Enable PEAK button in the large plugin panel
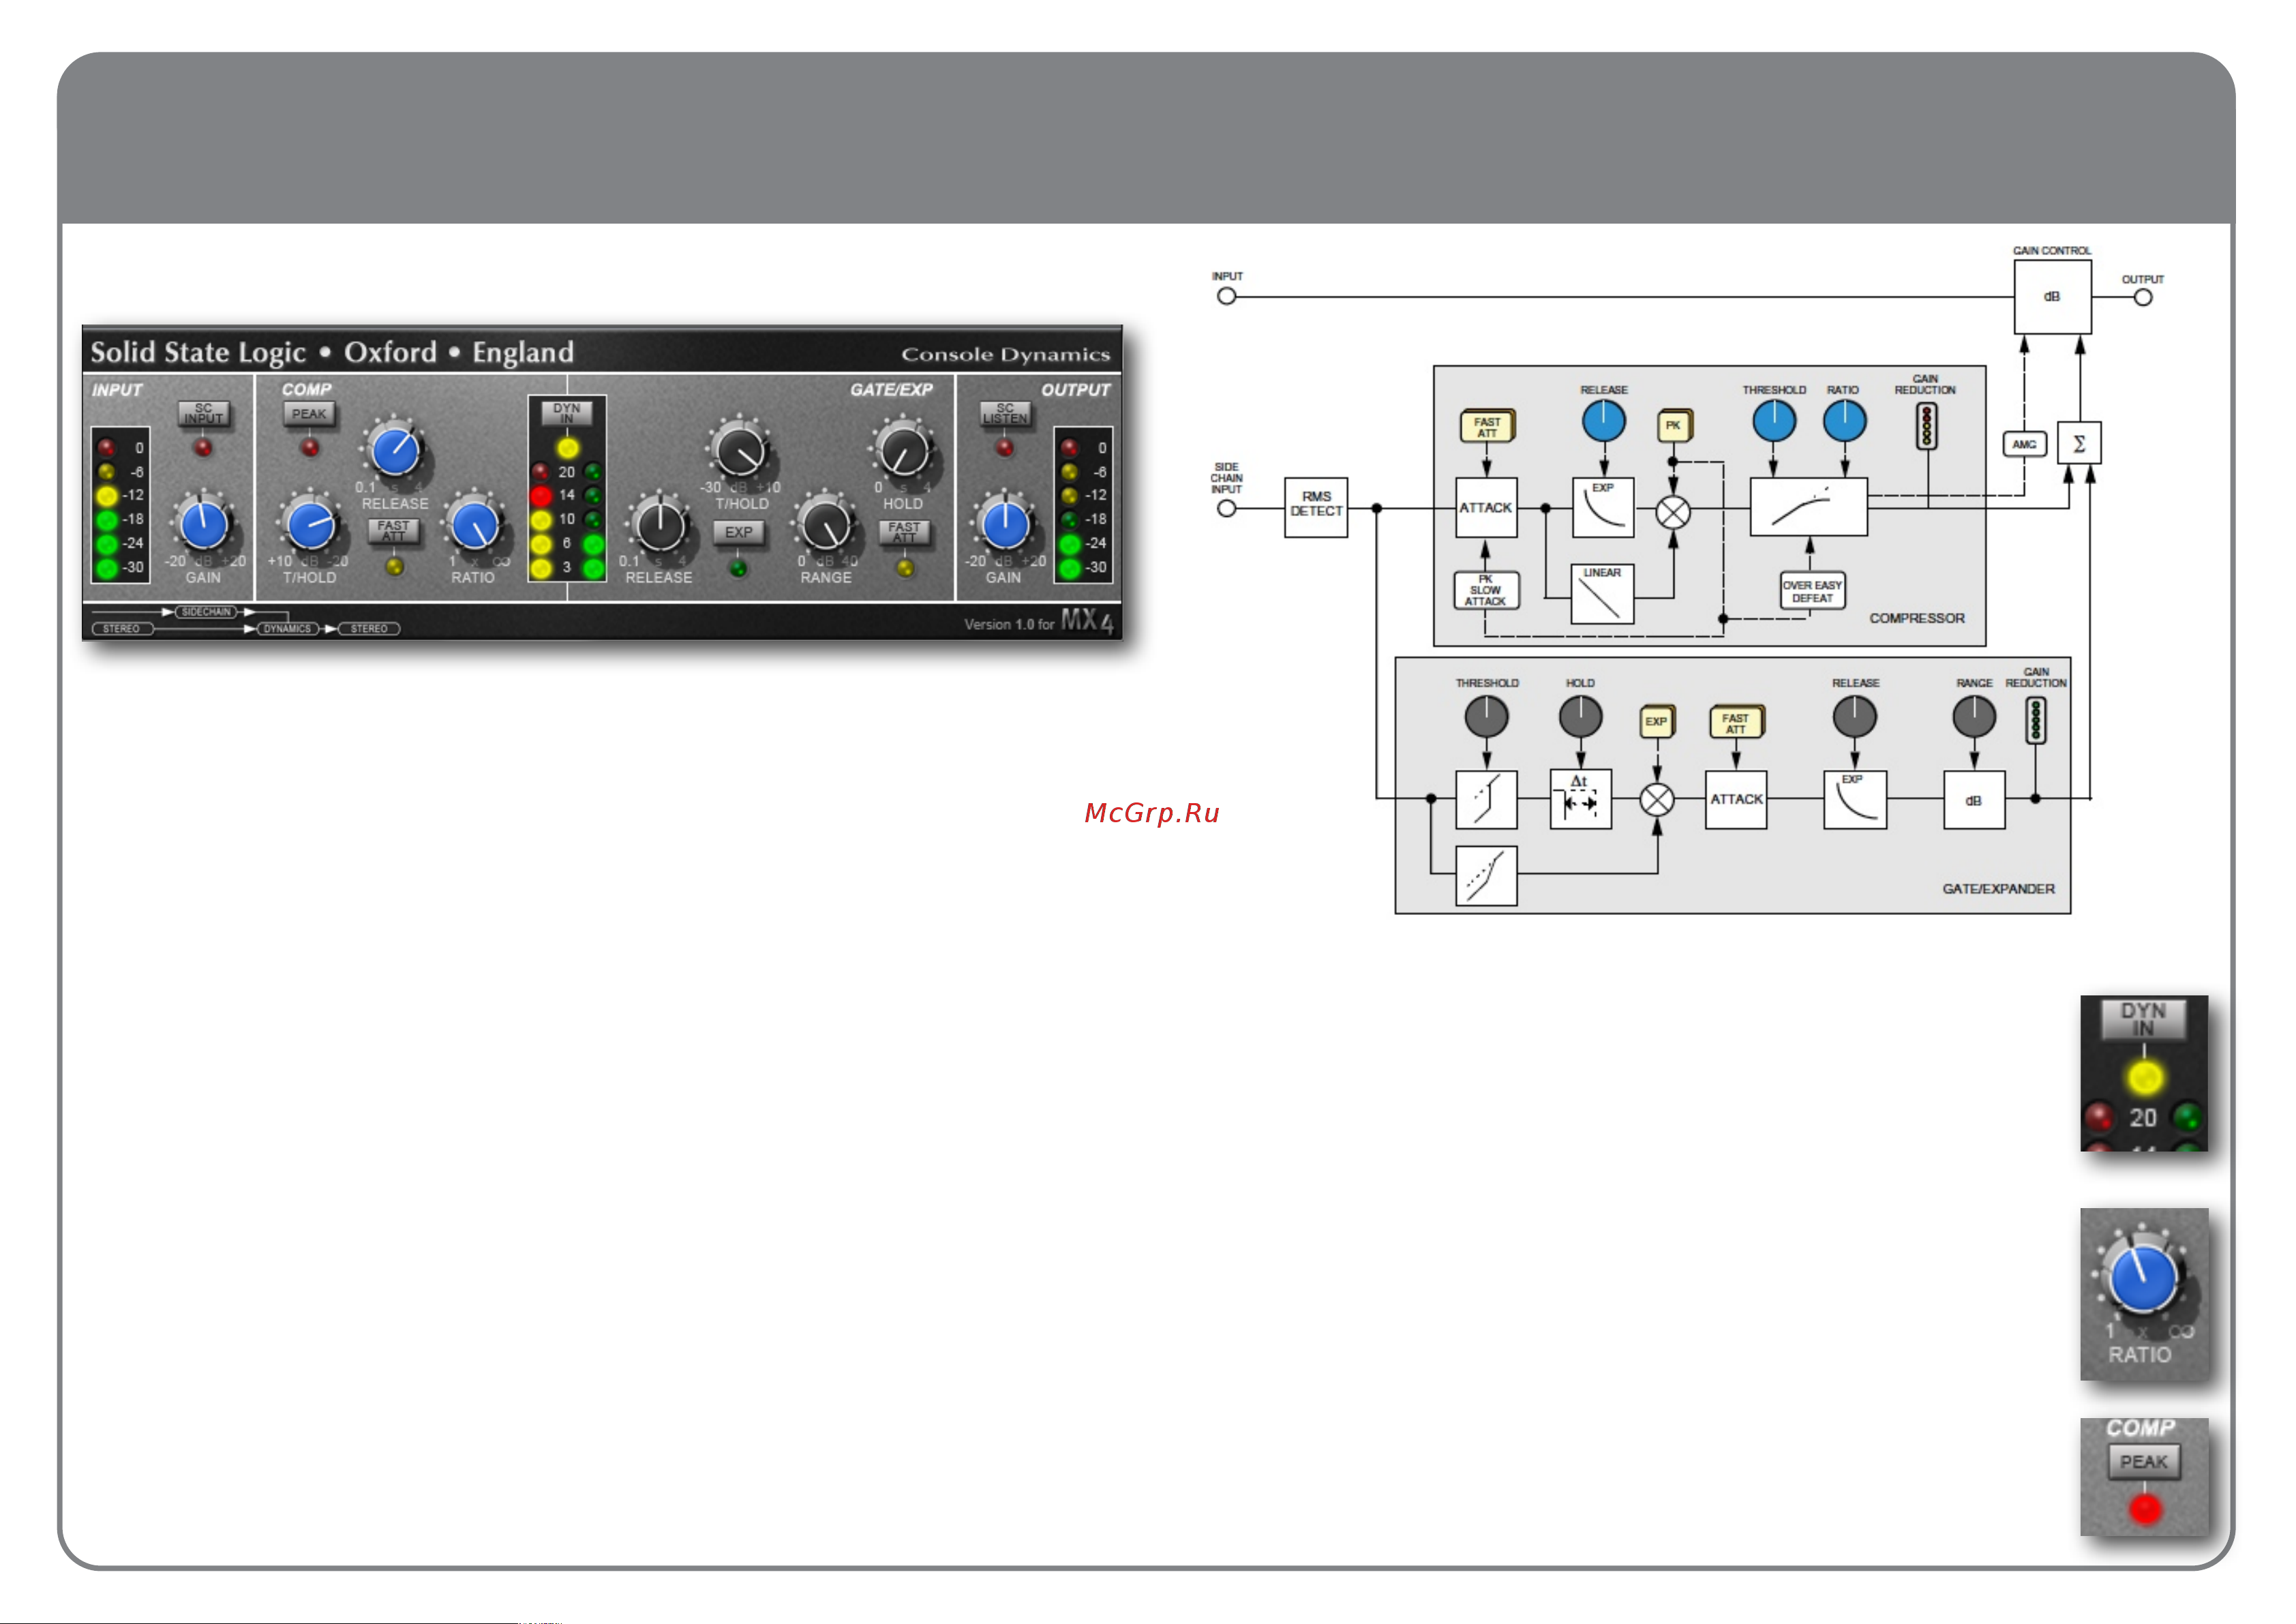This screenshot has width=2296, height=1624. point(309,414)
